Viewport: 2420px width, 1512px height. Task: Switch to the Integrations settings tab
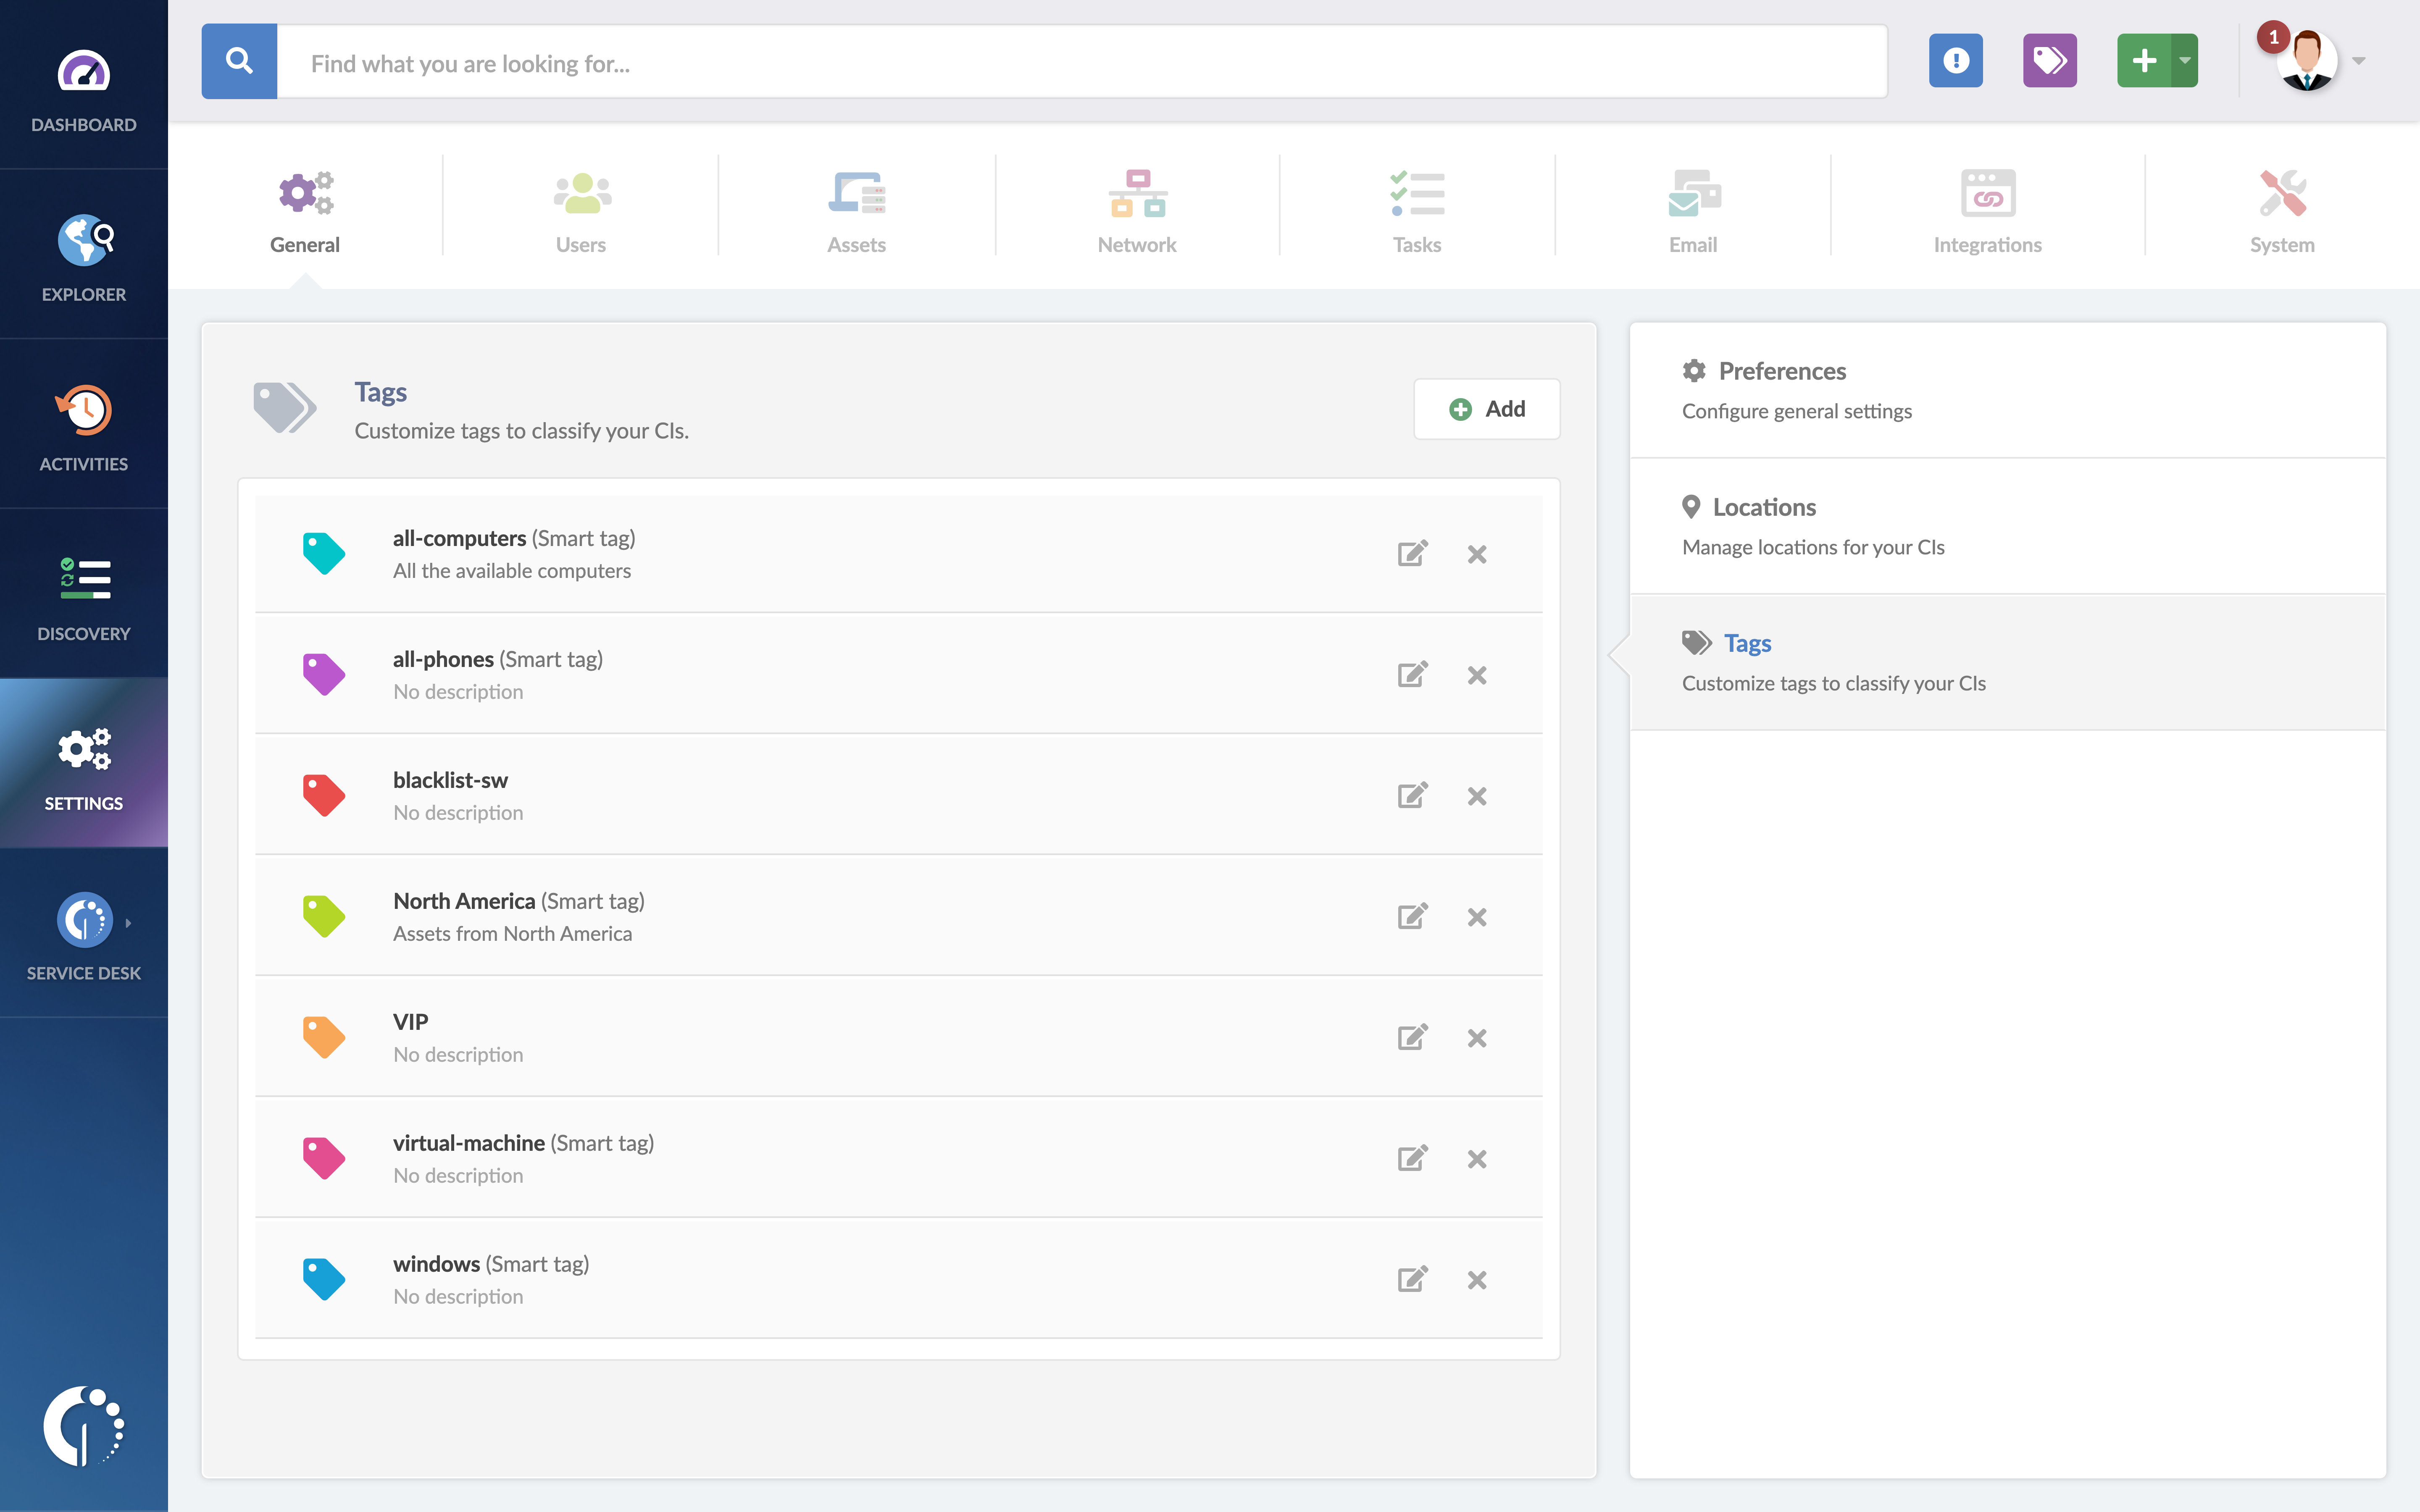[x=1987, y=211]
